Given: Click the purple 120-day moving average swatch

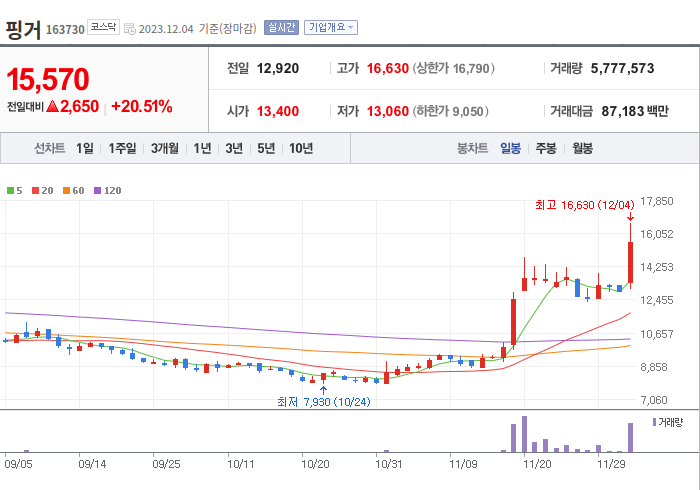Looking at the screenshot, I should pyautogui.click(x=97, y=191).
